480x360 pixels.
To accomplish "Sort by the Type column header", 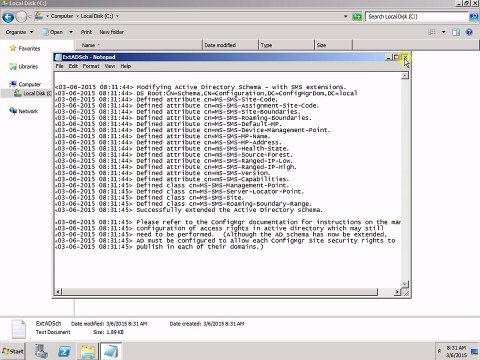I will (286, 45).
